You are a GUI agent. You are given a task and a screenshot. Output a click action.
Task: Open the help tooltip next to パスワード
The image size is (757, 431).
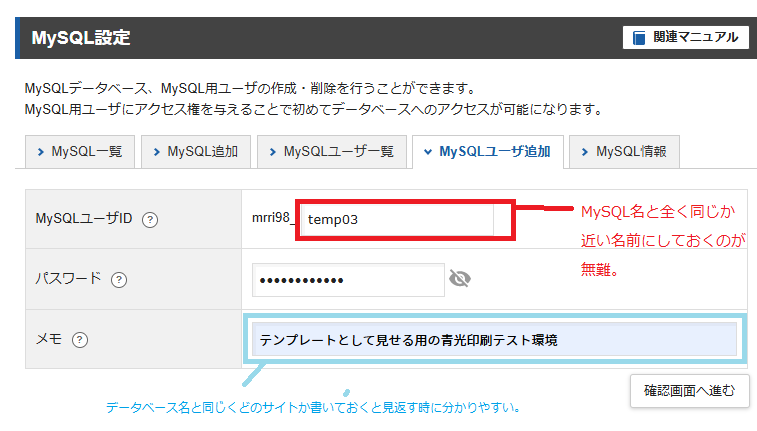click(x=119, y=280)
